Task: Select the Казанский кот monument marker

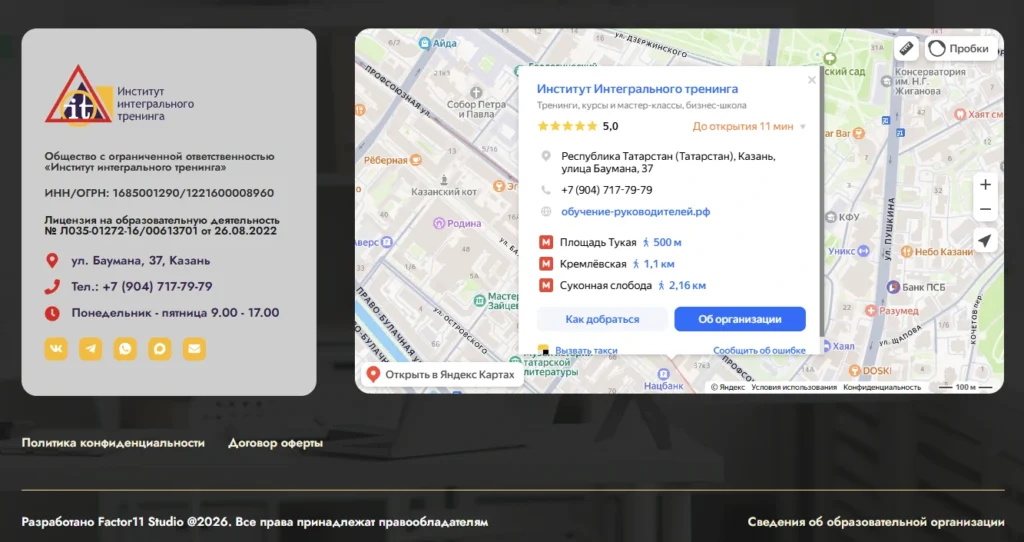Action: click(x=444, y=179)
